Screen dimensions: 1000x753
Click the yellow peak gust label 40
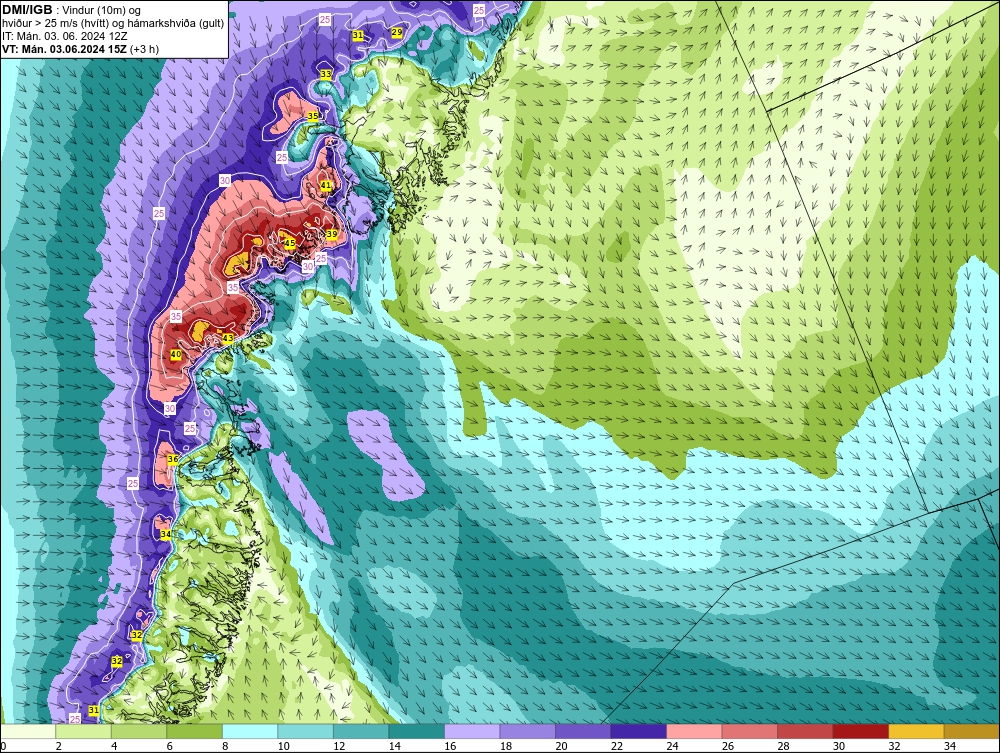[x=176, y=355]
